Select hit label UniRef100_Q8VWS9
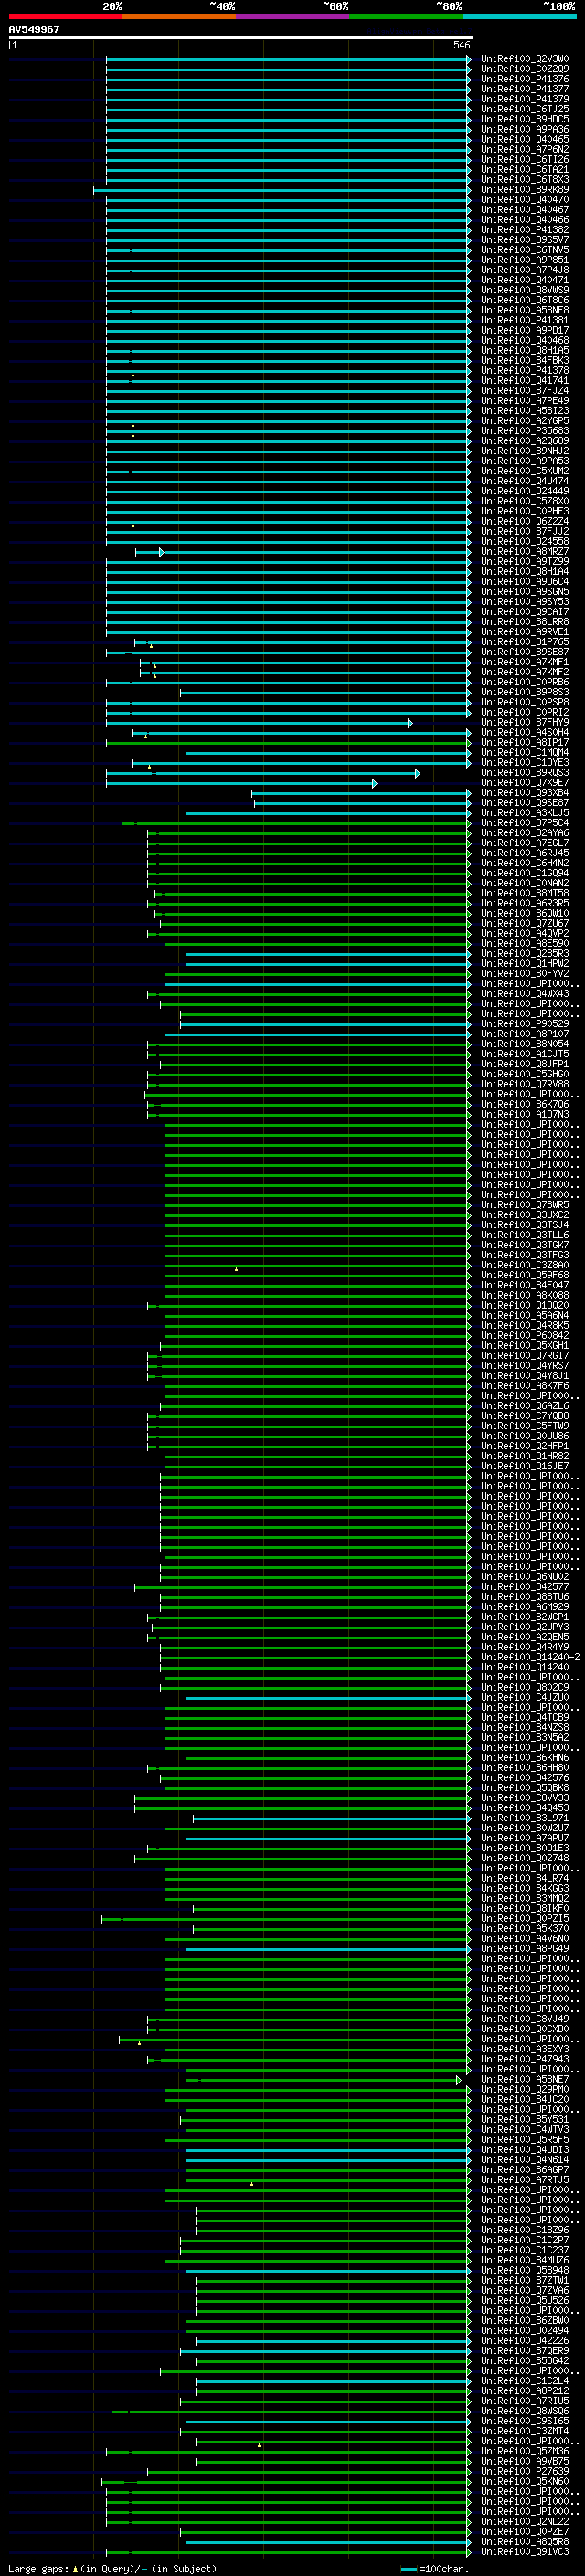Viewport: 585px width, 2576px height. click(525, 290)
